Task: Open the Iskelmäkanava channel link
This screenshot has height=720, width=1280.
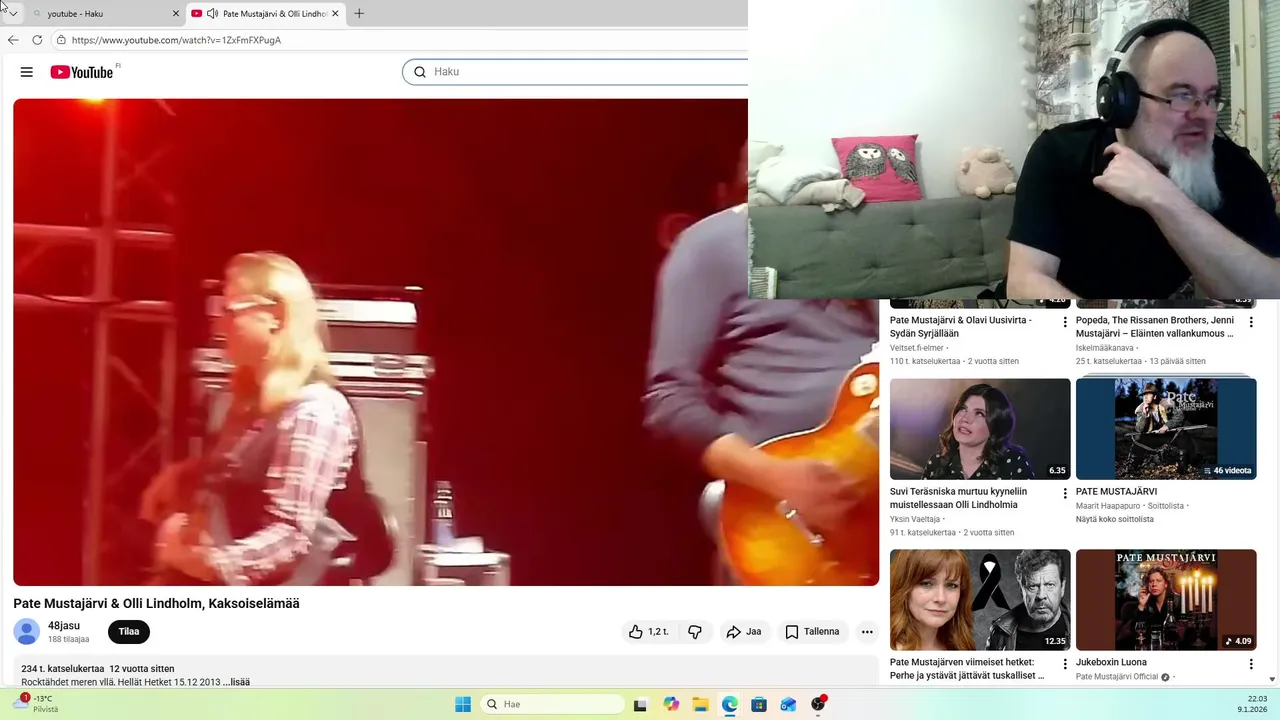Action: point(1105,348)
